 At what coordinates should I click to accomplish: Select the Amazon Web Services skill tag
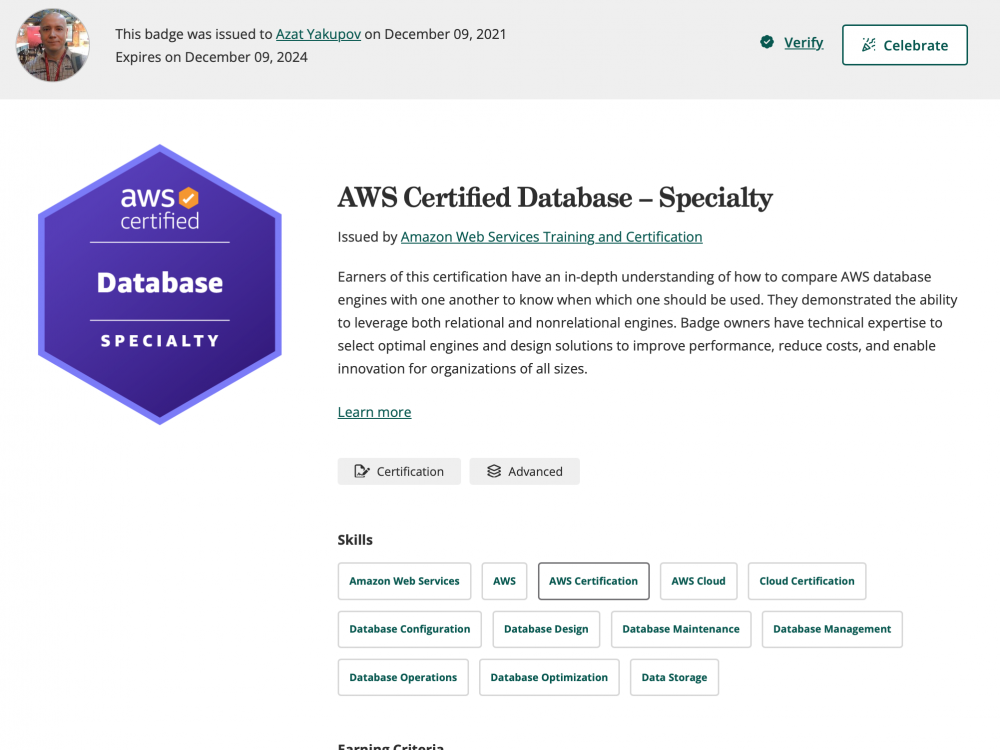click(404, 581)
